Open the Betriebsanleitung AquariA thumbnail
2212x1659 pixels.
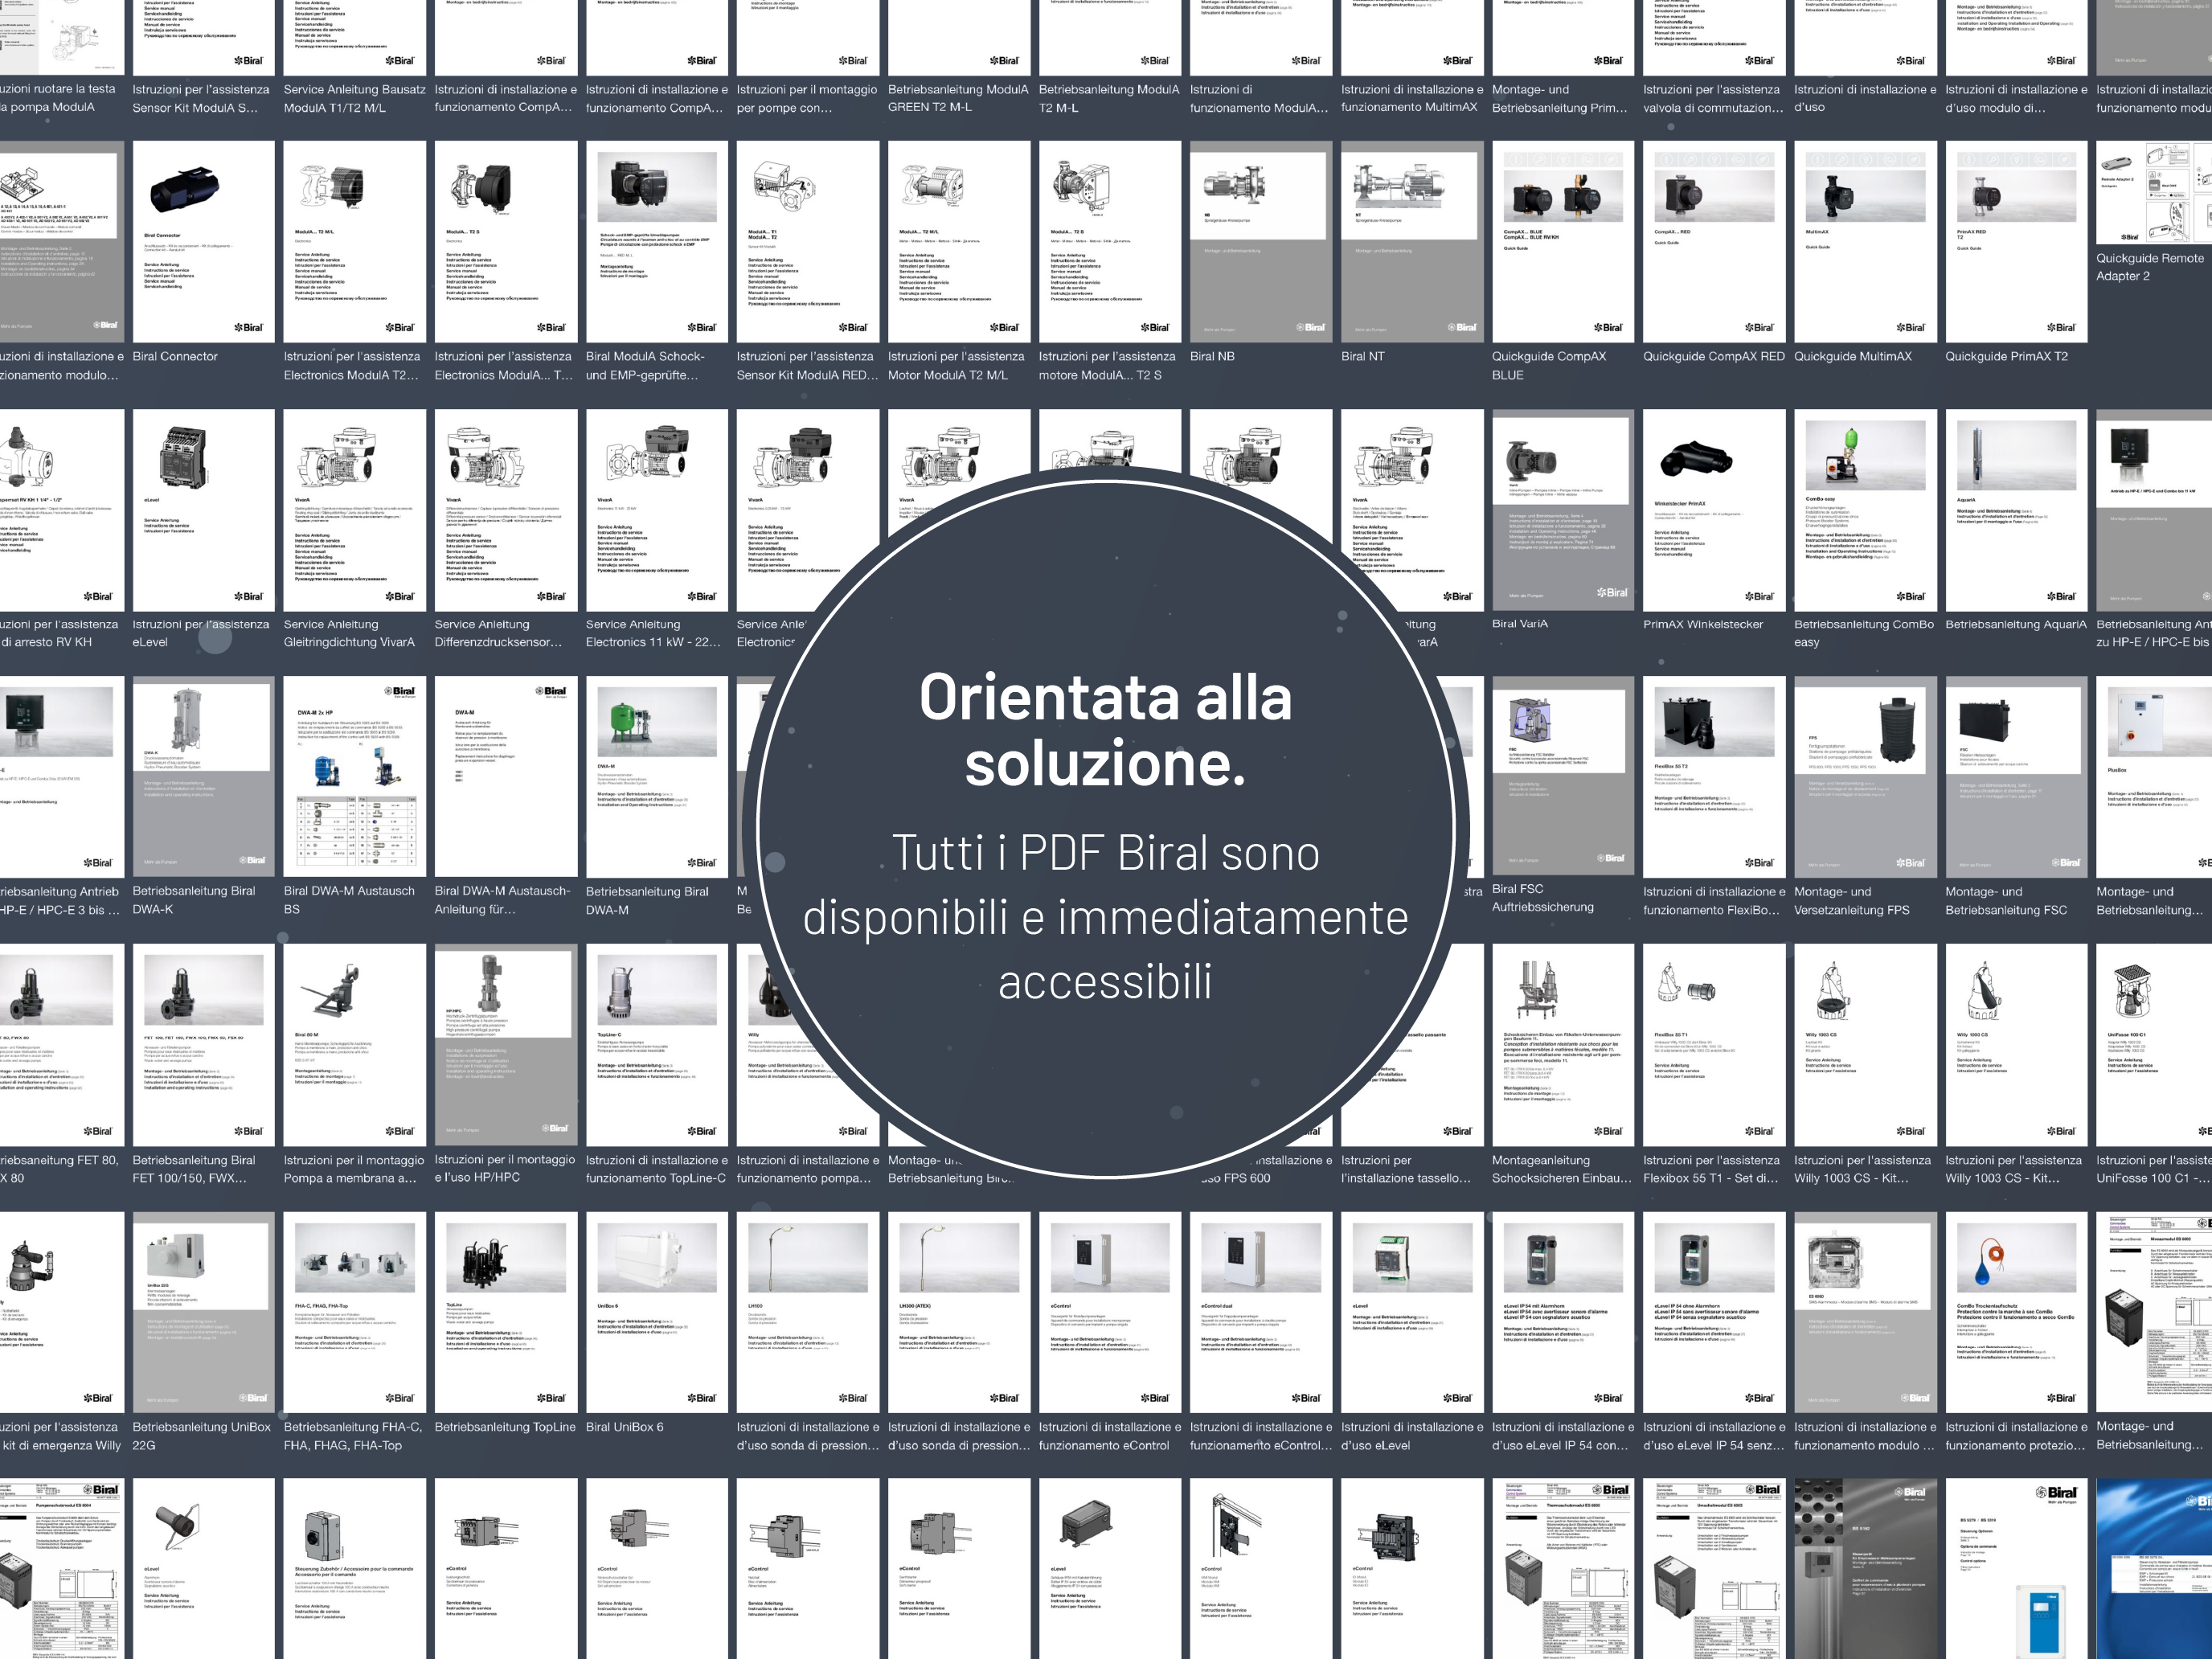(2015, 509)
